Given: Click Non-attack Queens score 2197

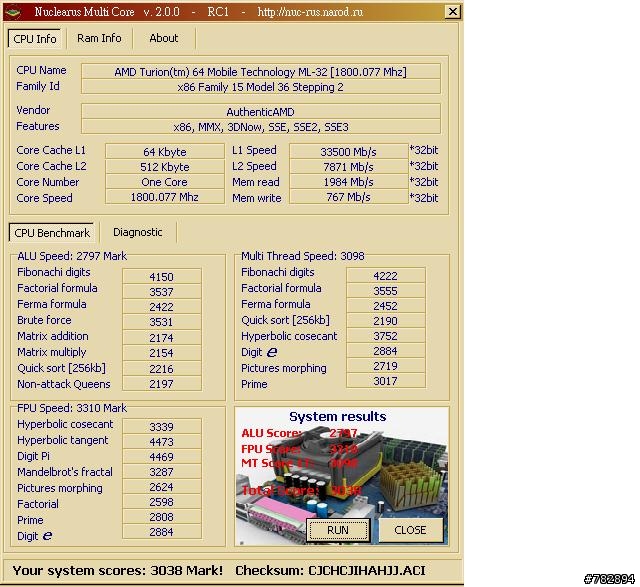Looking at the screenshot, I should tap(162, 384).
